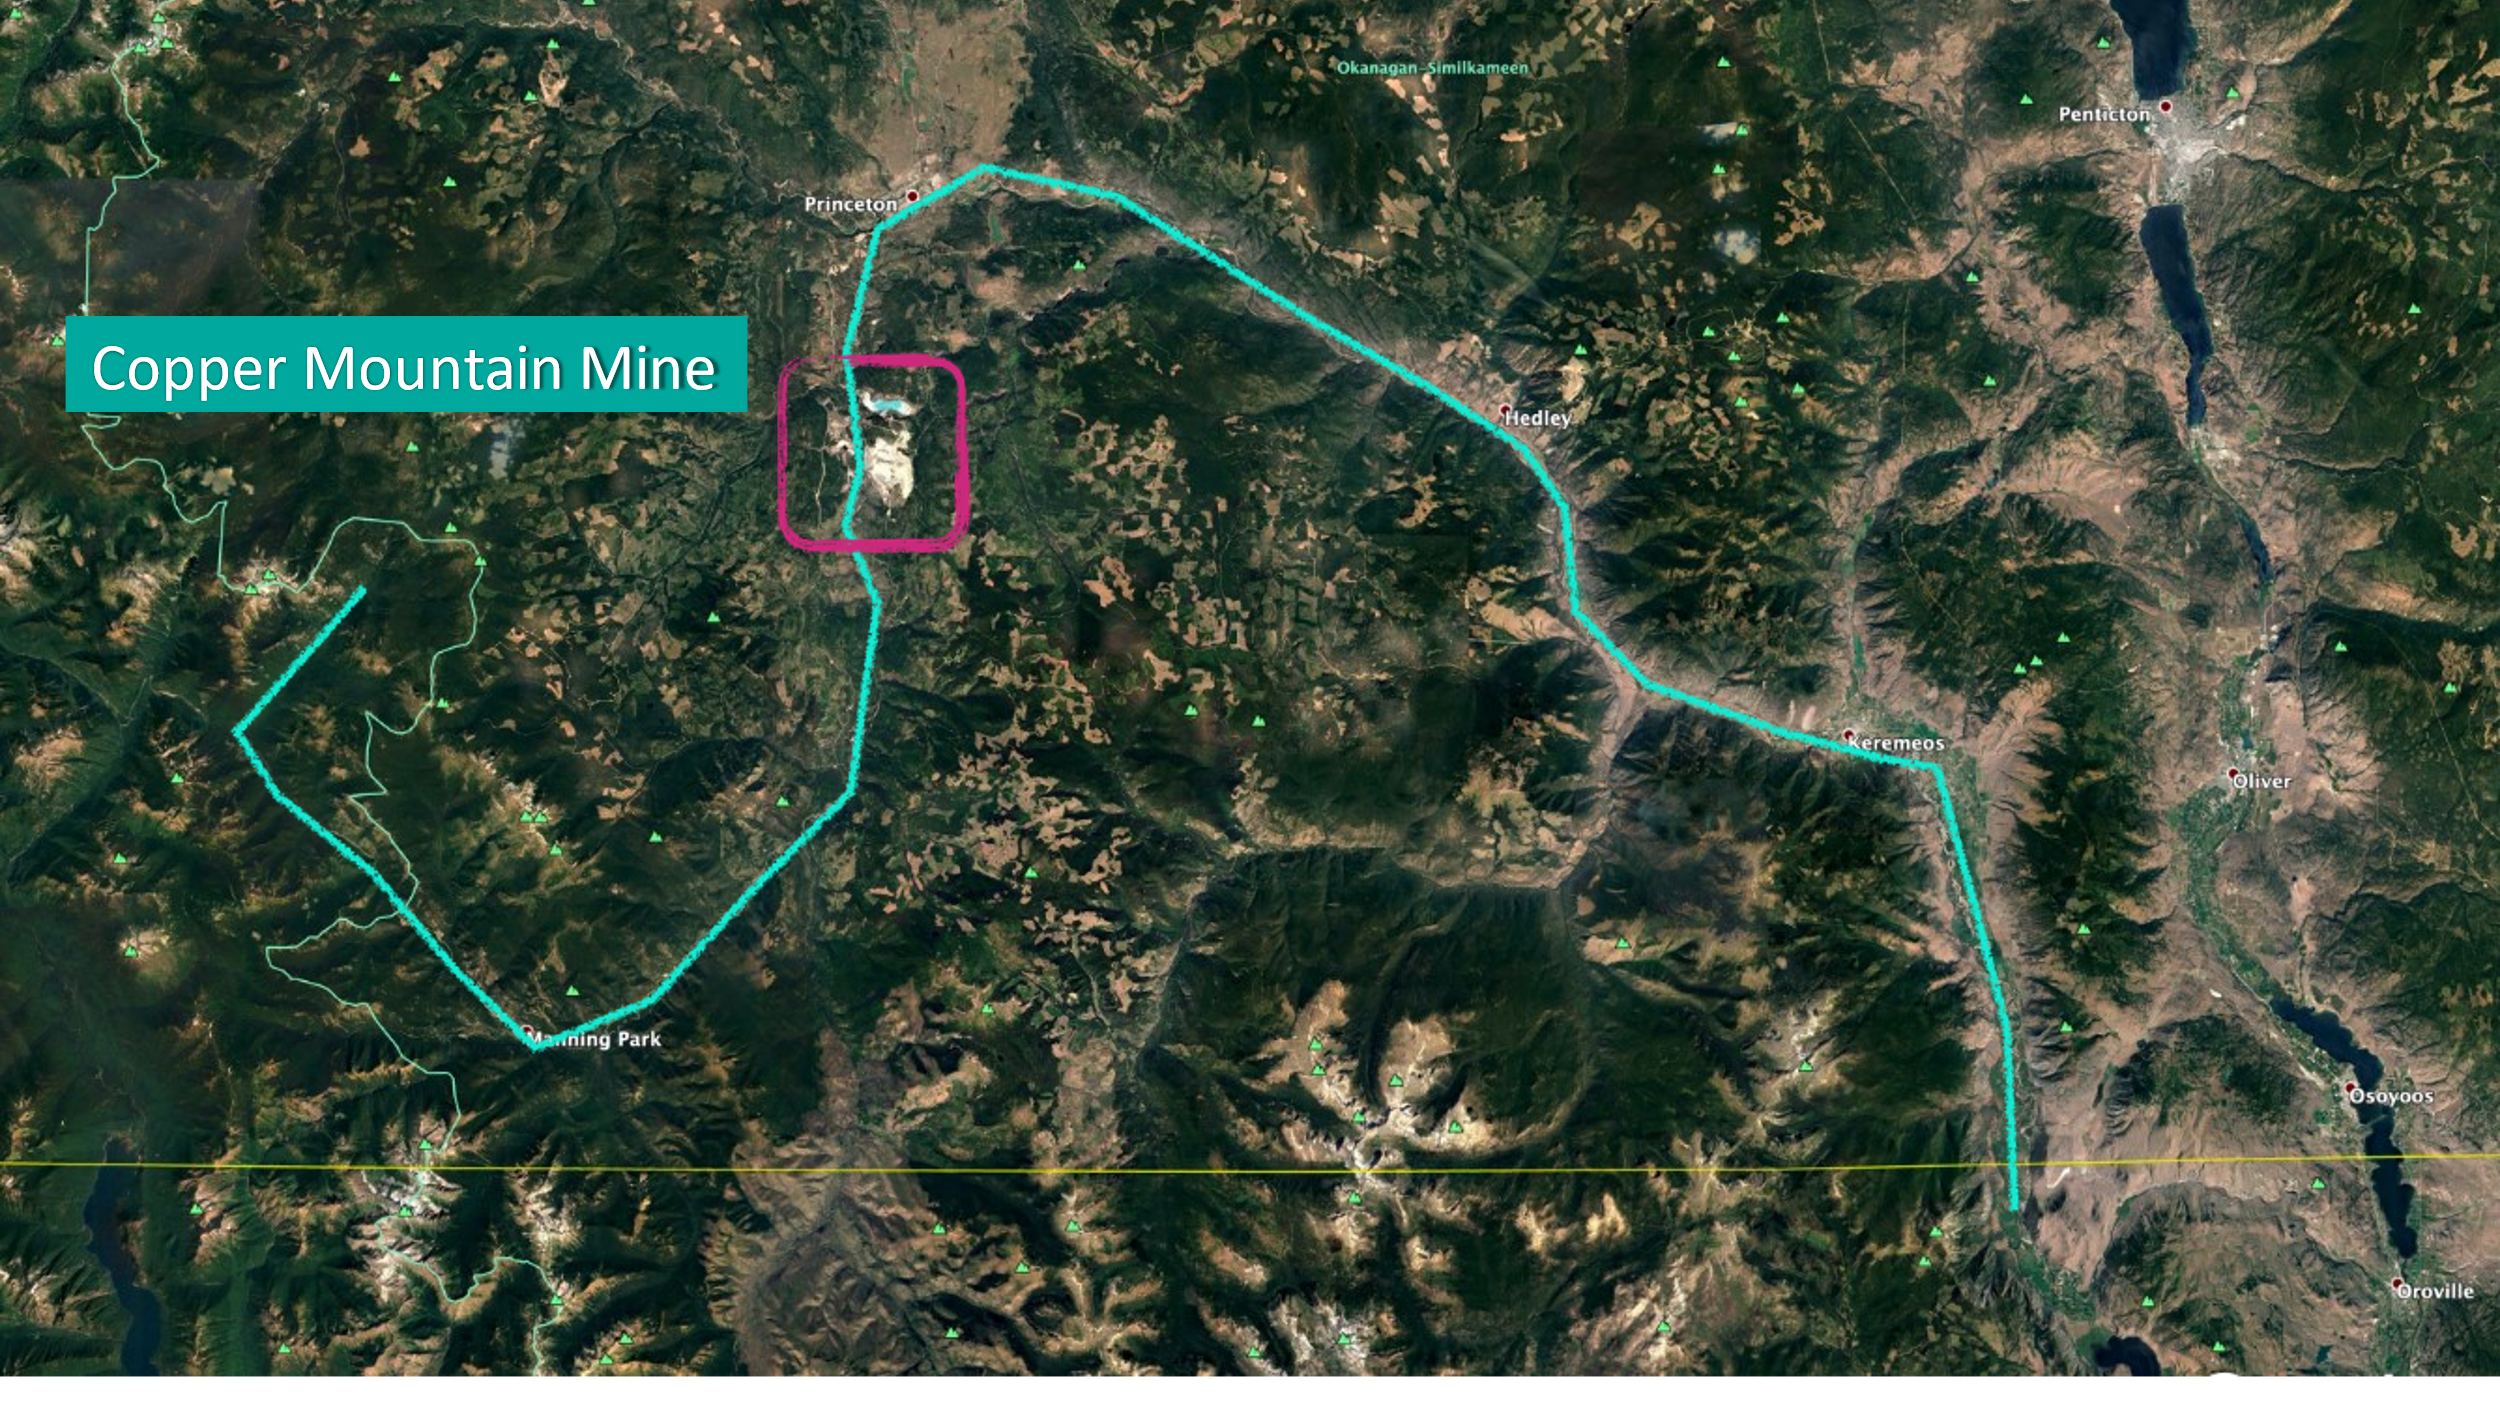Screen dimensions: 2500x1405
Task: Click the Hedley text label
Action: [x=1539, y=418]
